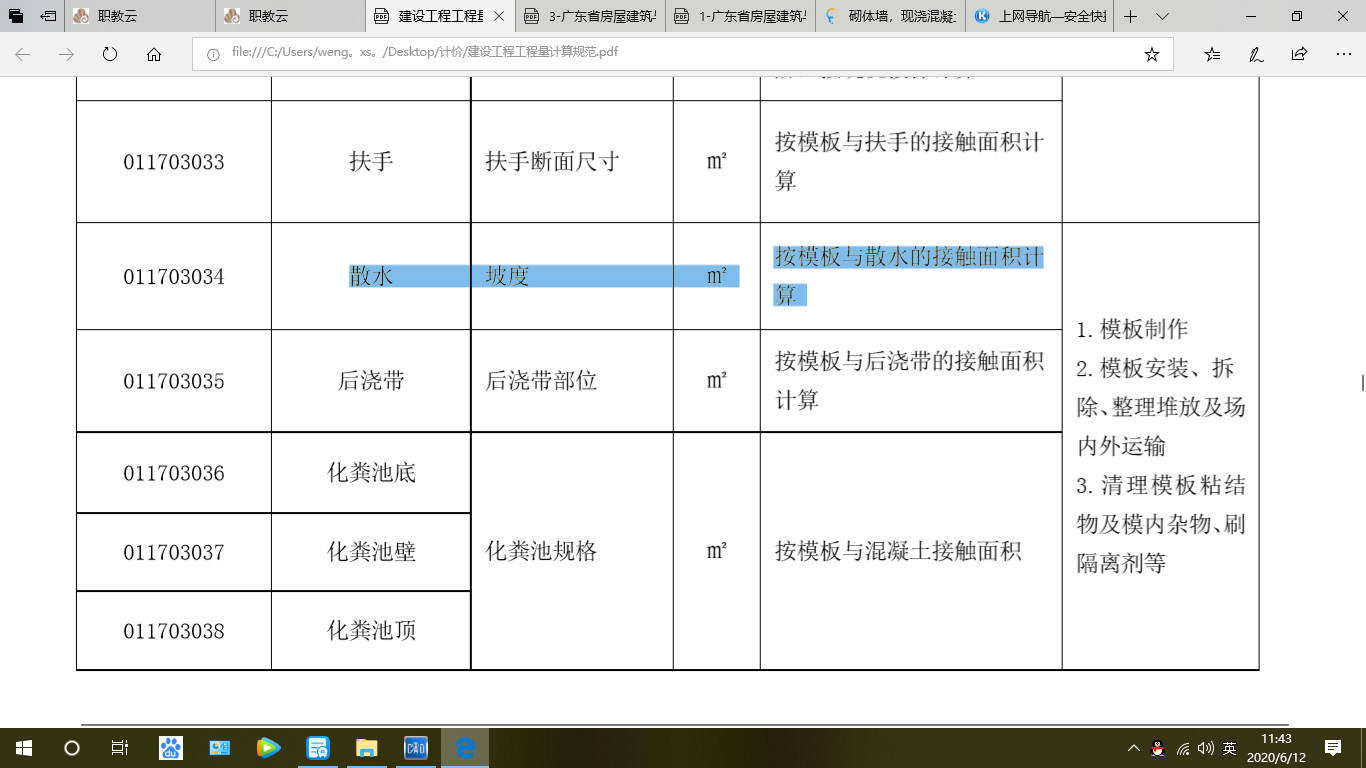Open the blue monitor app on taskbar
The width and height of the screenshot is (1366, 768).
click(x=220, y=748)
